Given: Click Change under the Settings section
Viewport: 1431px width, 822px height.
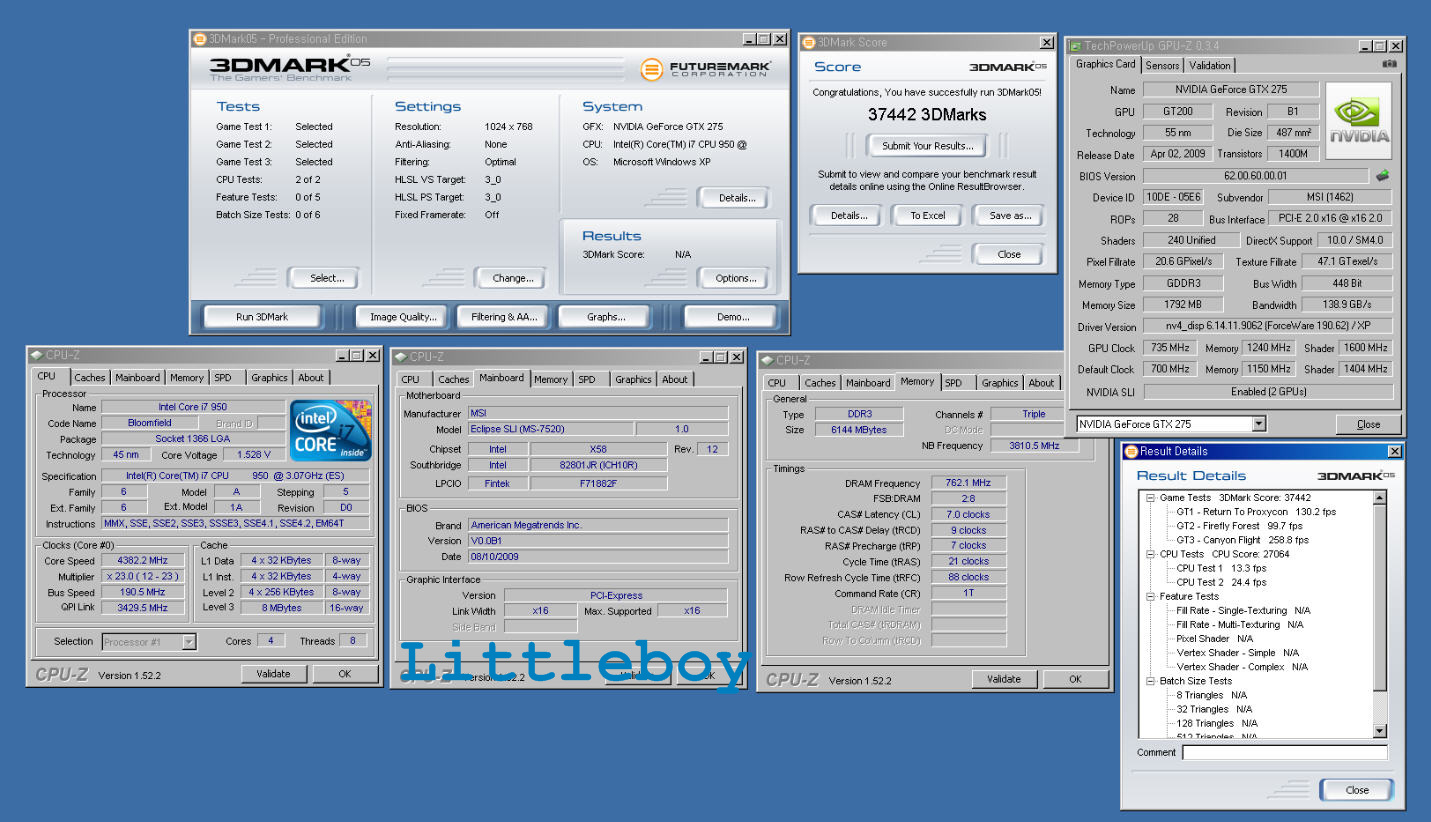Looking at the screenshot, I should (513, 279).
